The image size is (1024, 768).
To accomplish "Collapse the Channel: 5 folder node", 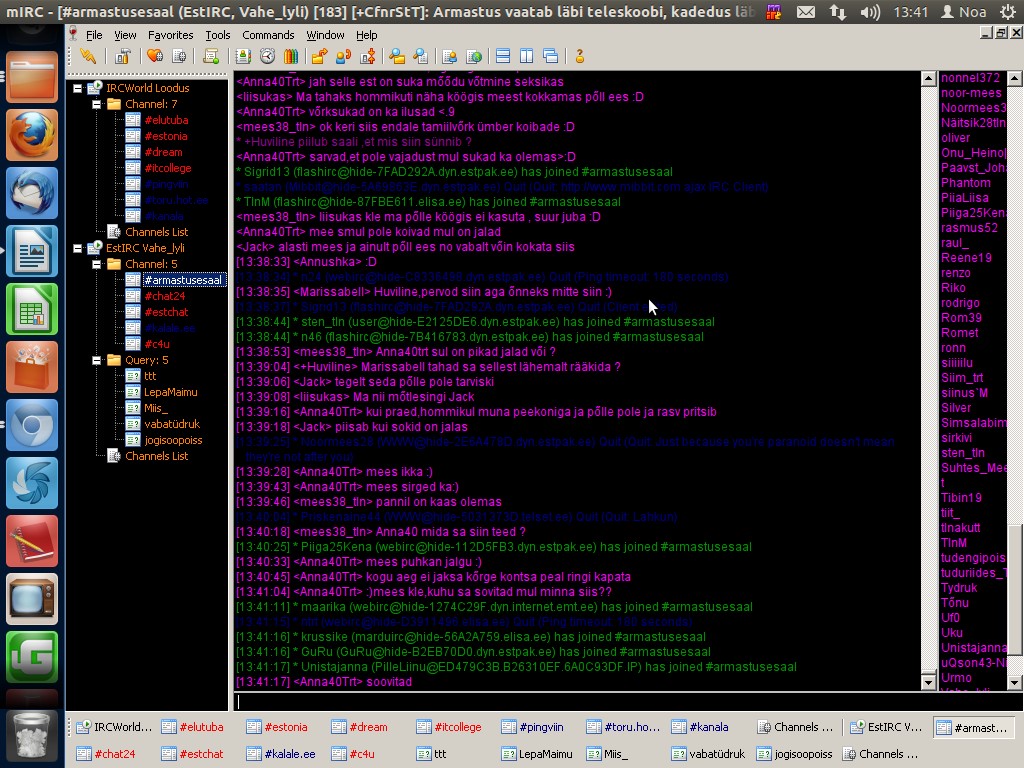I will point(97,264).
